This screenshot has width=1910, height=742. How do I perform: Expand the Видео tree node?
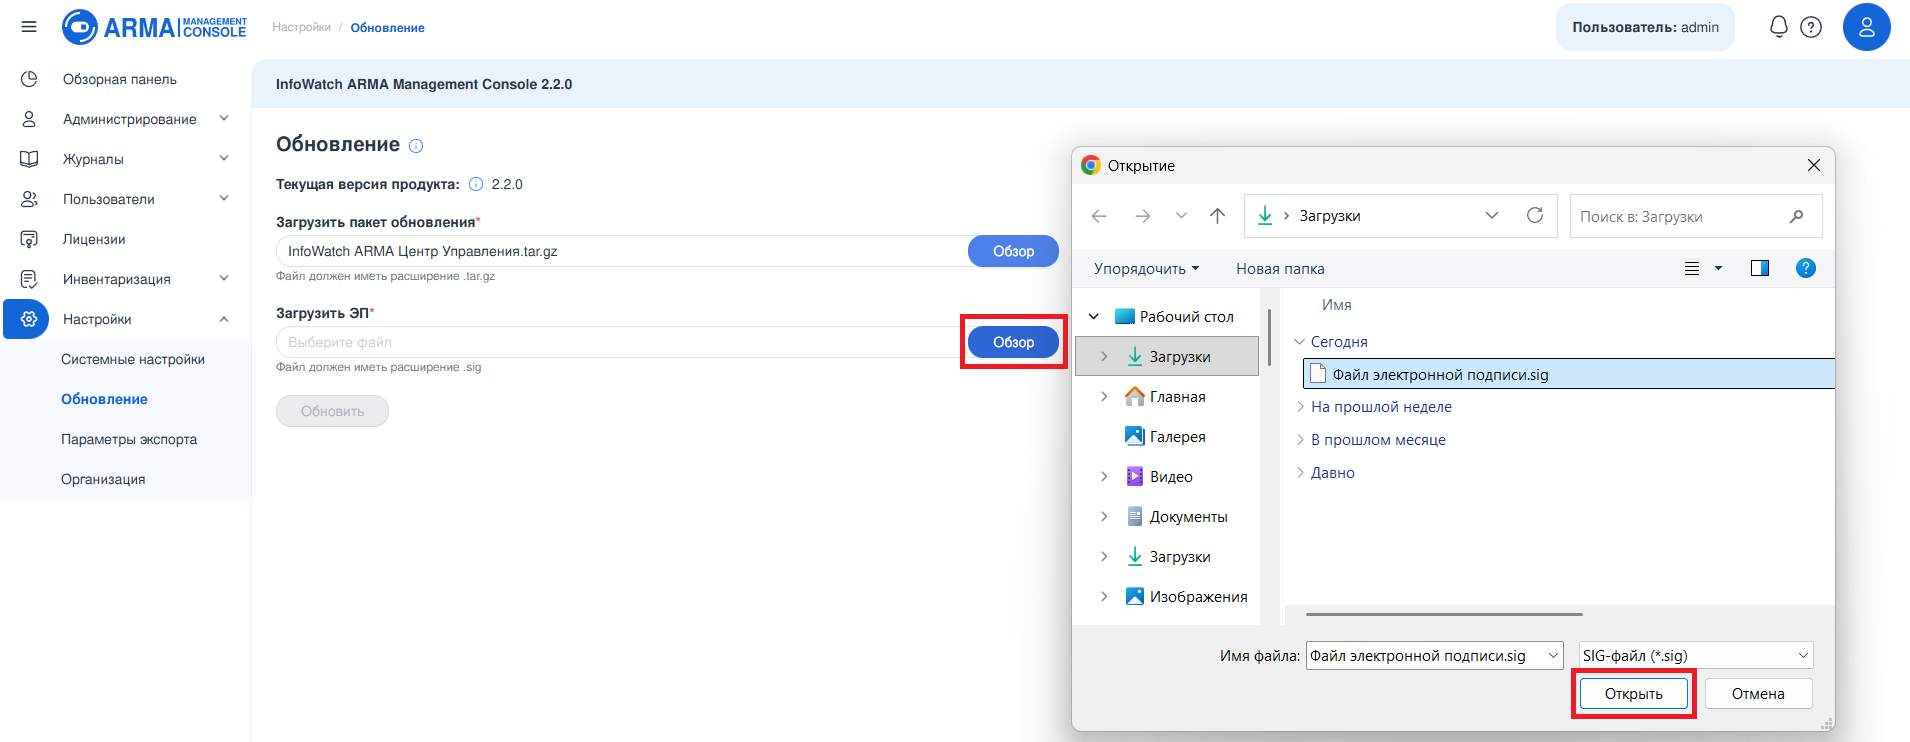(1104, 476)
